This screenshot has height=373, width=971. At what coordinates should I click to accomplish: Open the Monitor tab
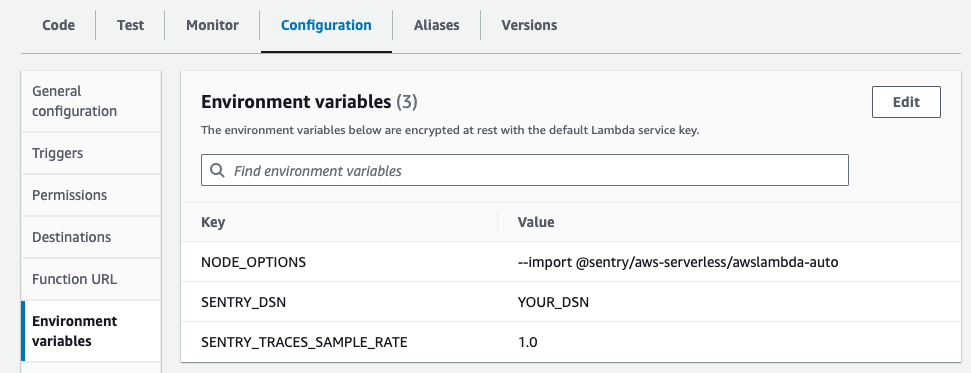click(212, 25)
